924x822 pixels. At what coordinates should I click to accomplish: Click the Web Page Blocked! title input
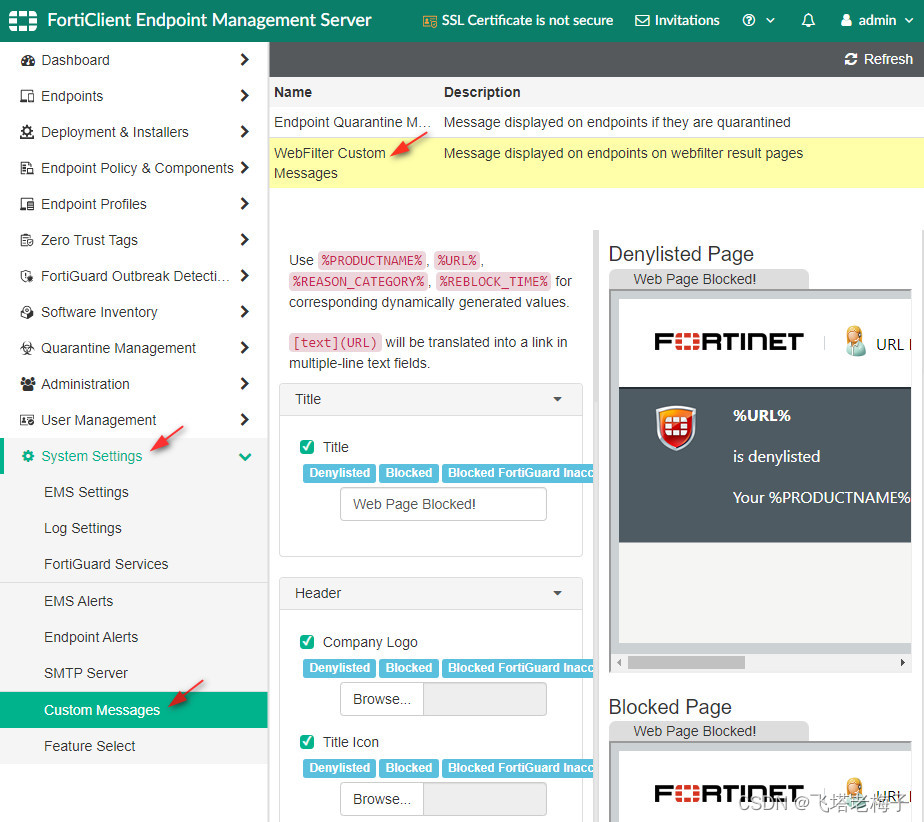443,504
